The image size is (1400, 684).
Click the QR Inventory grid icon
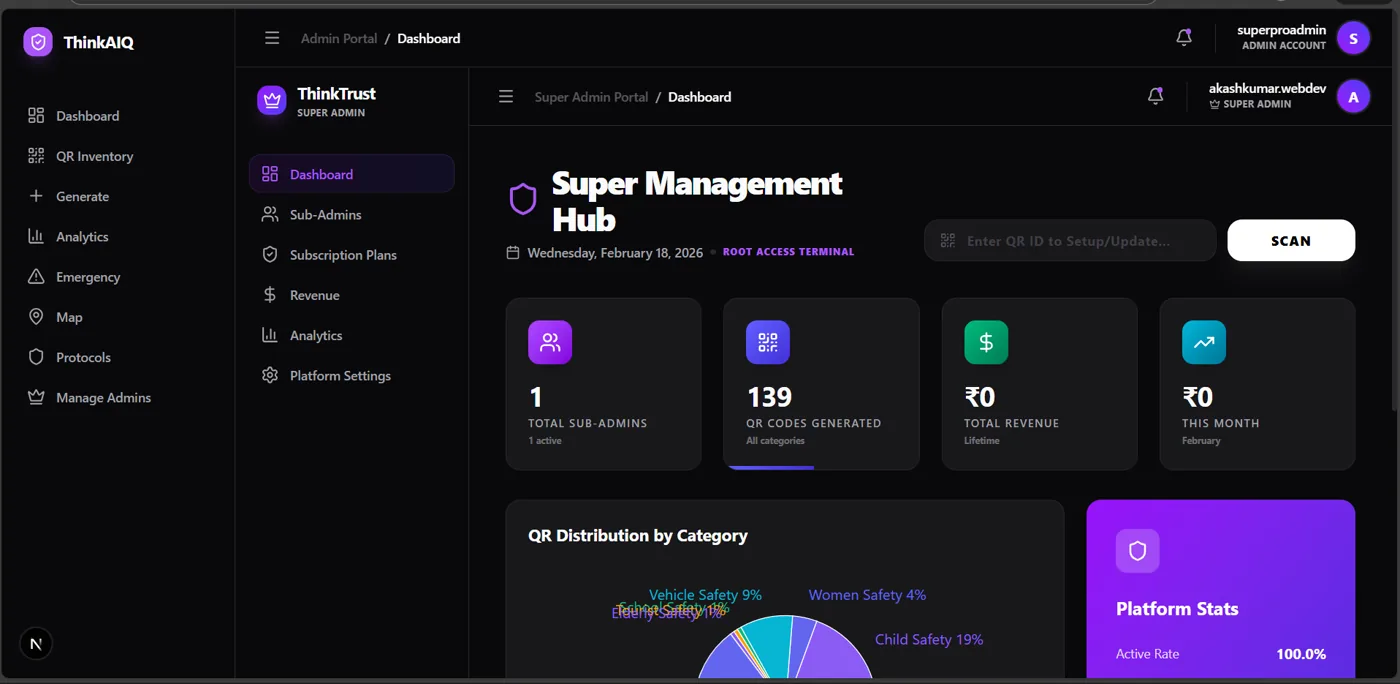click(x=36, y=156)
